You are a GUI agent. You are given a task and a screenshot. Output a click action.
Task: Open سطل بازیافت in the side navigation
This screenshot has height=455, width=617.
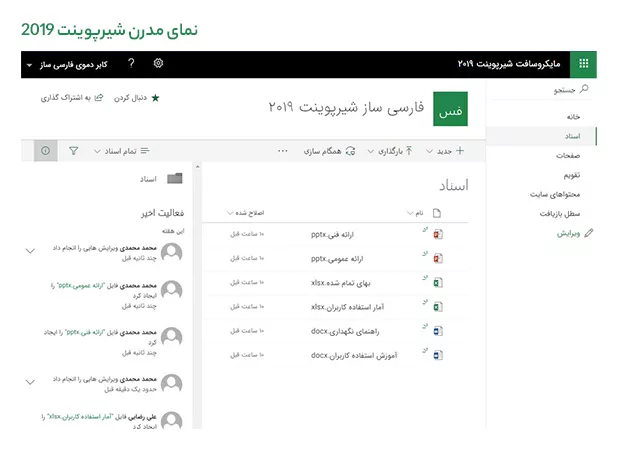tap(560, 214)
